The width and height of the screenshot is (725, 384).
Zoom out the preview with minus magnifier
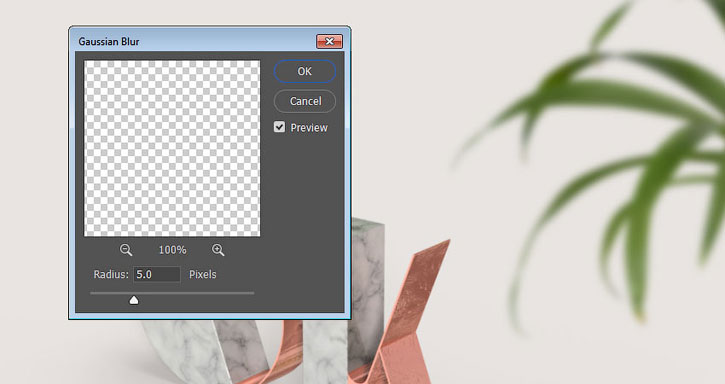(126, 250)
